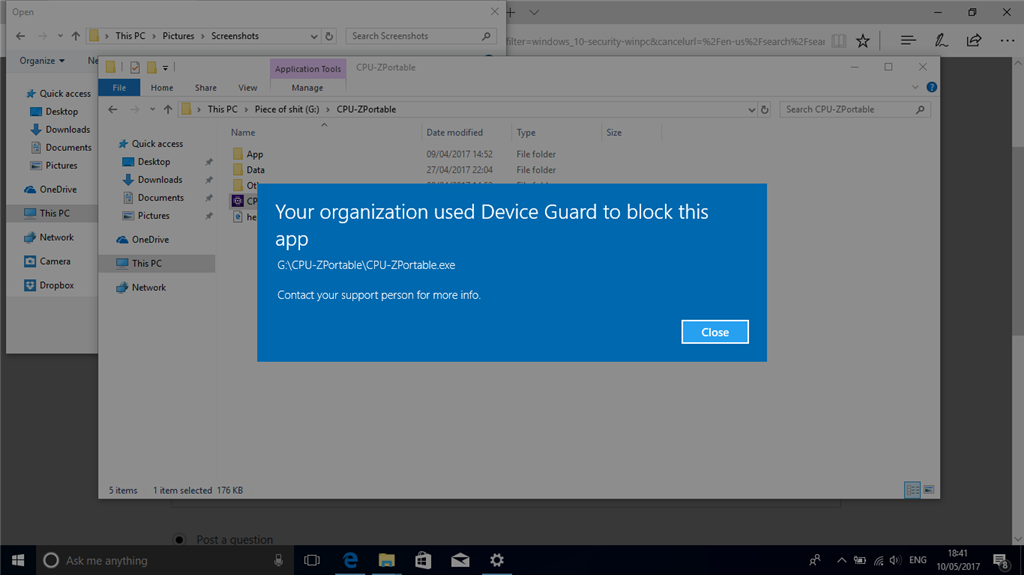This screenshot has width=1024, height=575.
Task: Open the Share ribbon tab
Action: click(206, 88)
